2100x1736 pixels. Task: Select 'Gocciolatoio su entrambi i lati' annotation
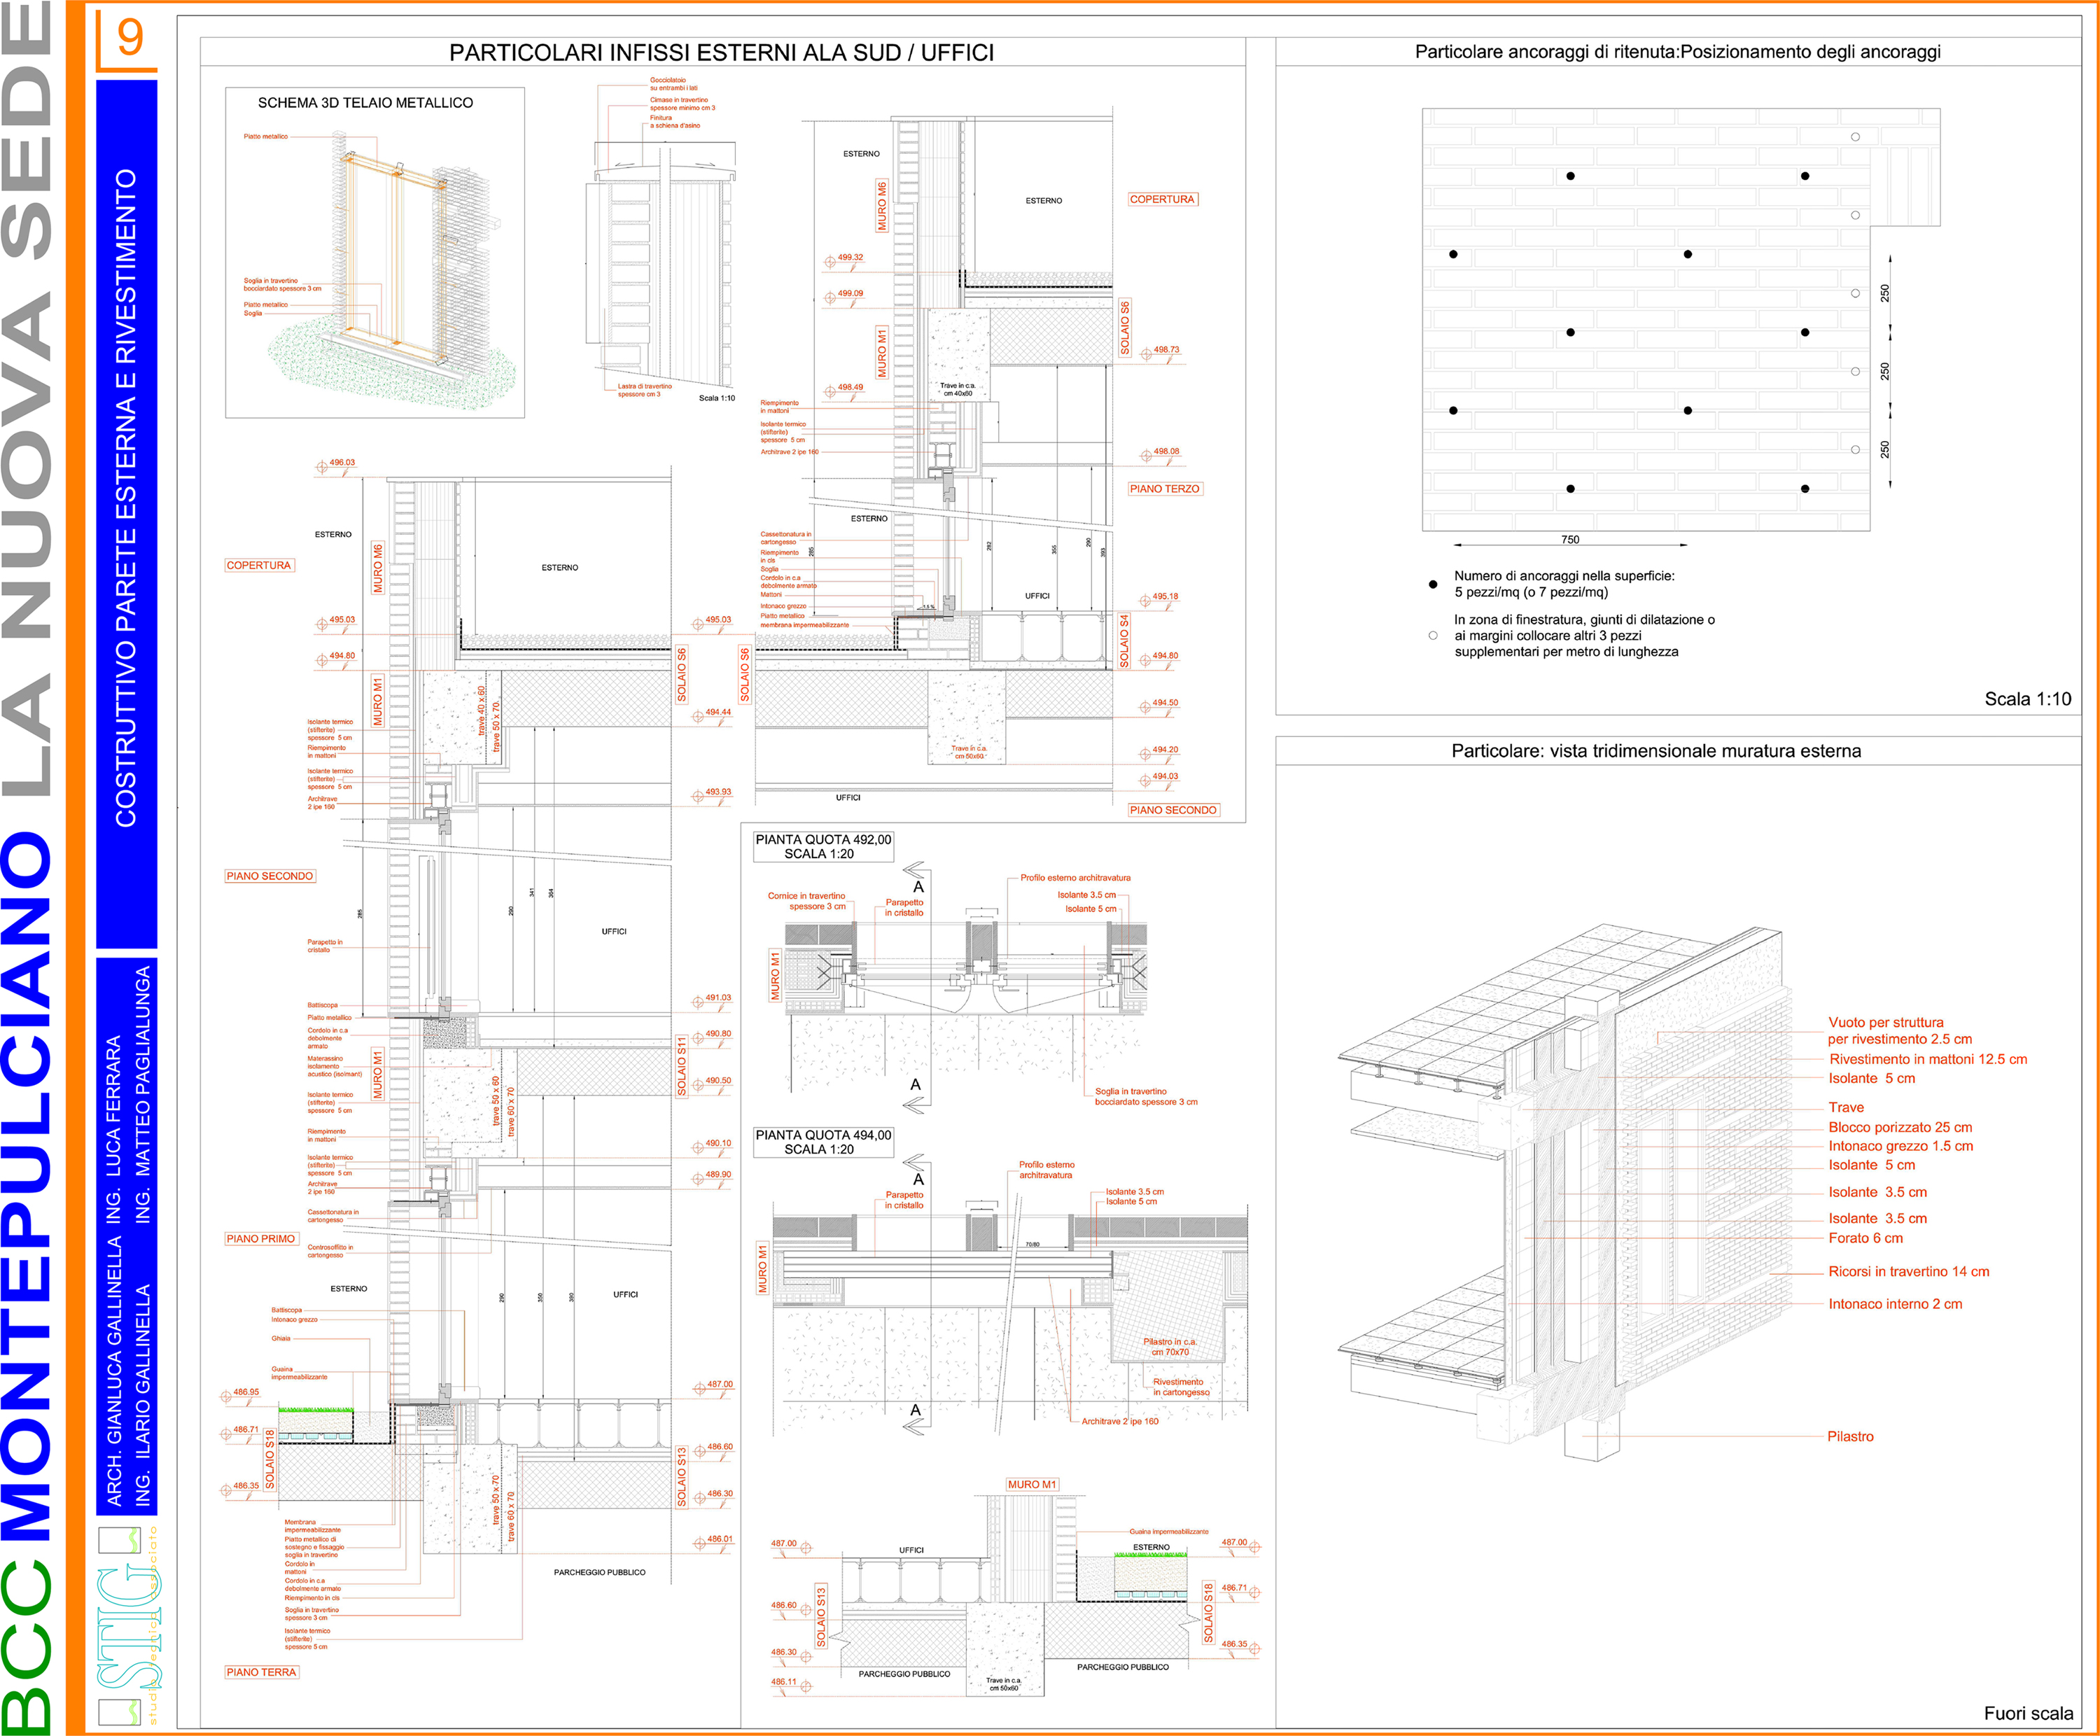pos(674,84)
